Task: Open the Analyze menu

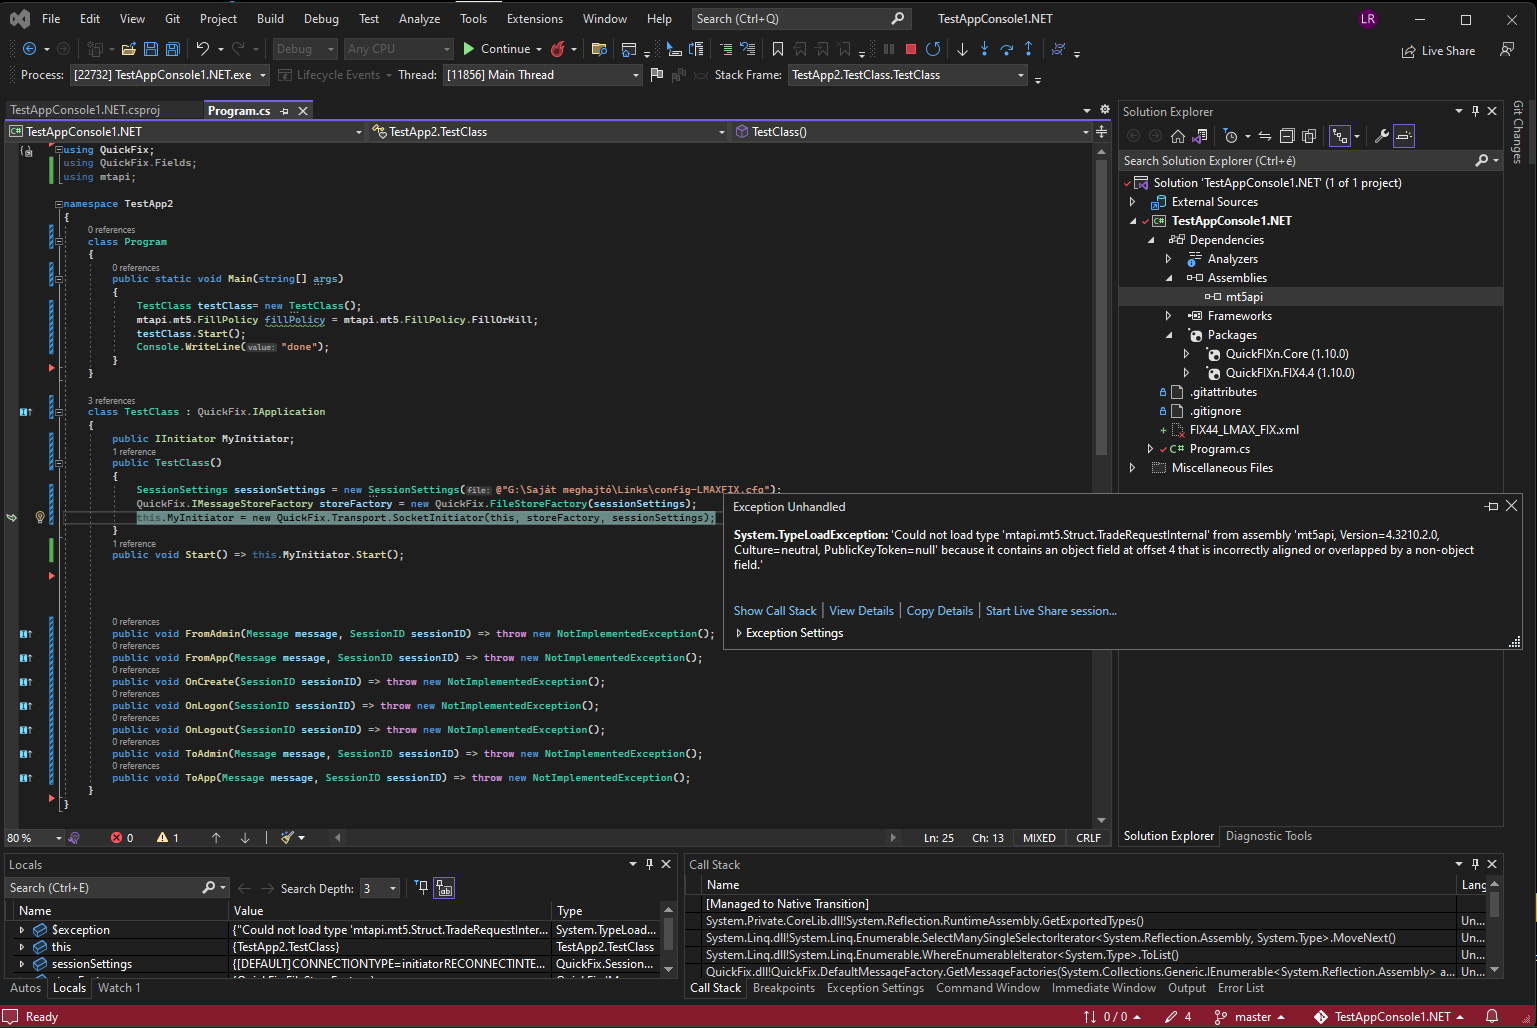Action: click(419, 19)
